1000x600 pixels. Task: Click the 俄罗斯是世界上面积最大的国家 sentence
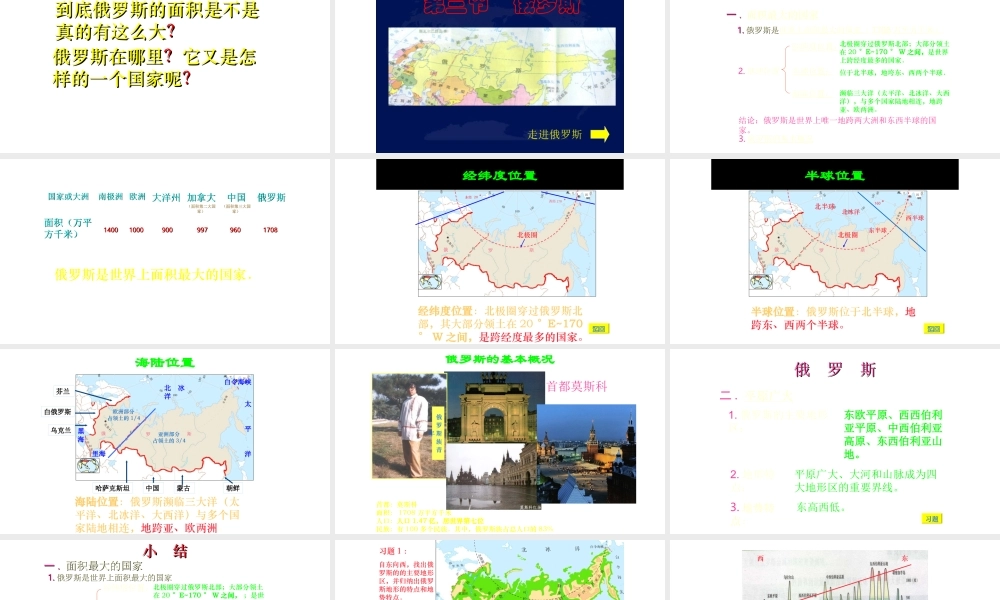pyautogui.click(x=153, y=275)
